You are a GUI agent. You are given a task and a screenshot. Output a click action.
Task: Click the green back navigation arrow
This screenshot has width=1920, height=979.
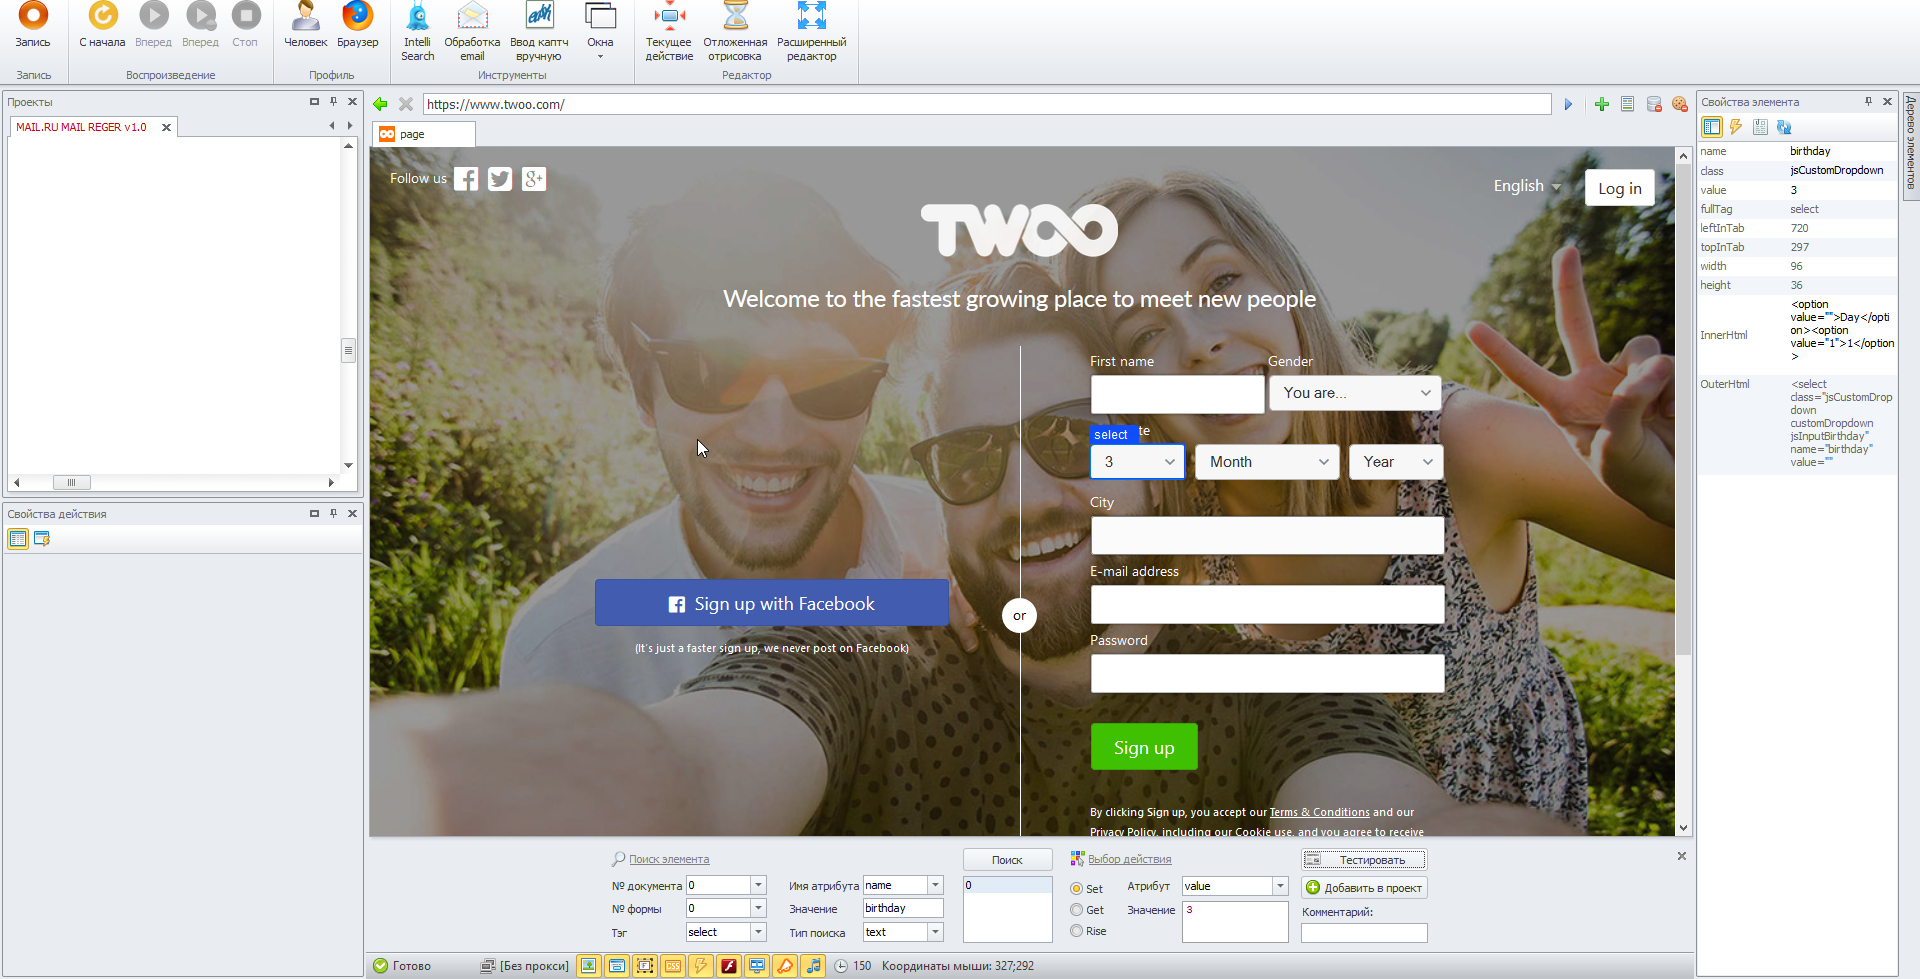coord(380,104)
